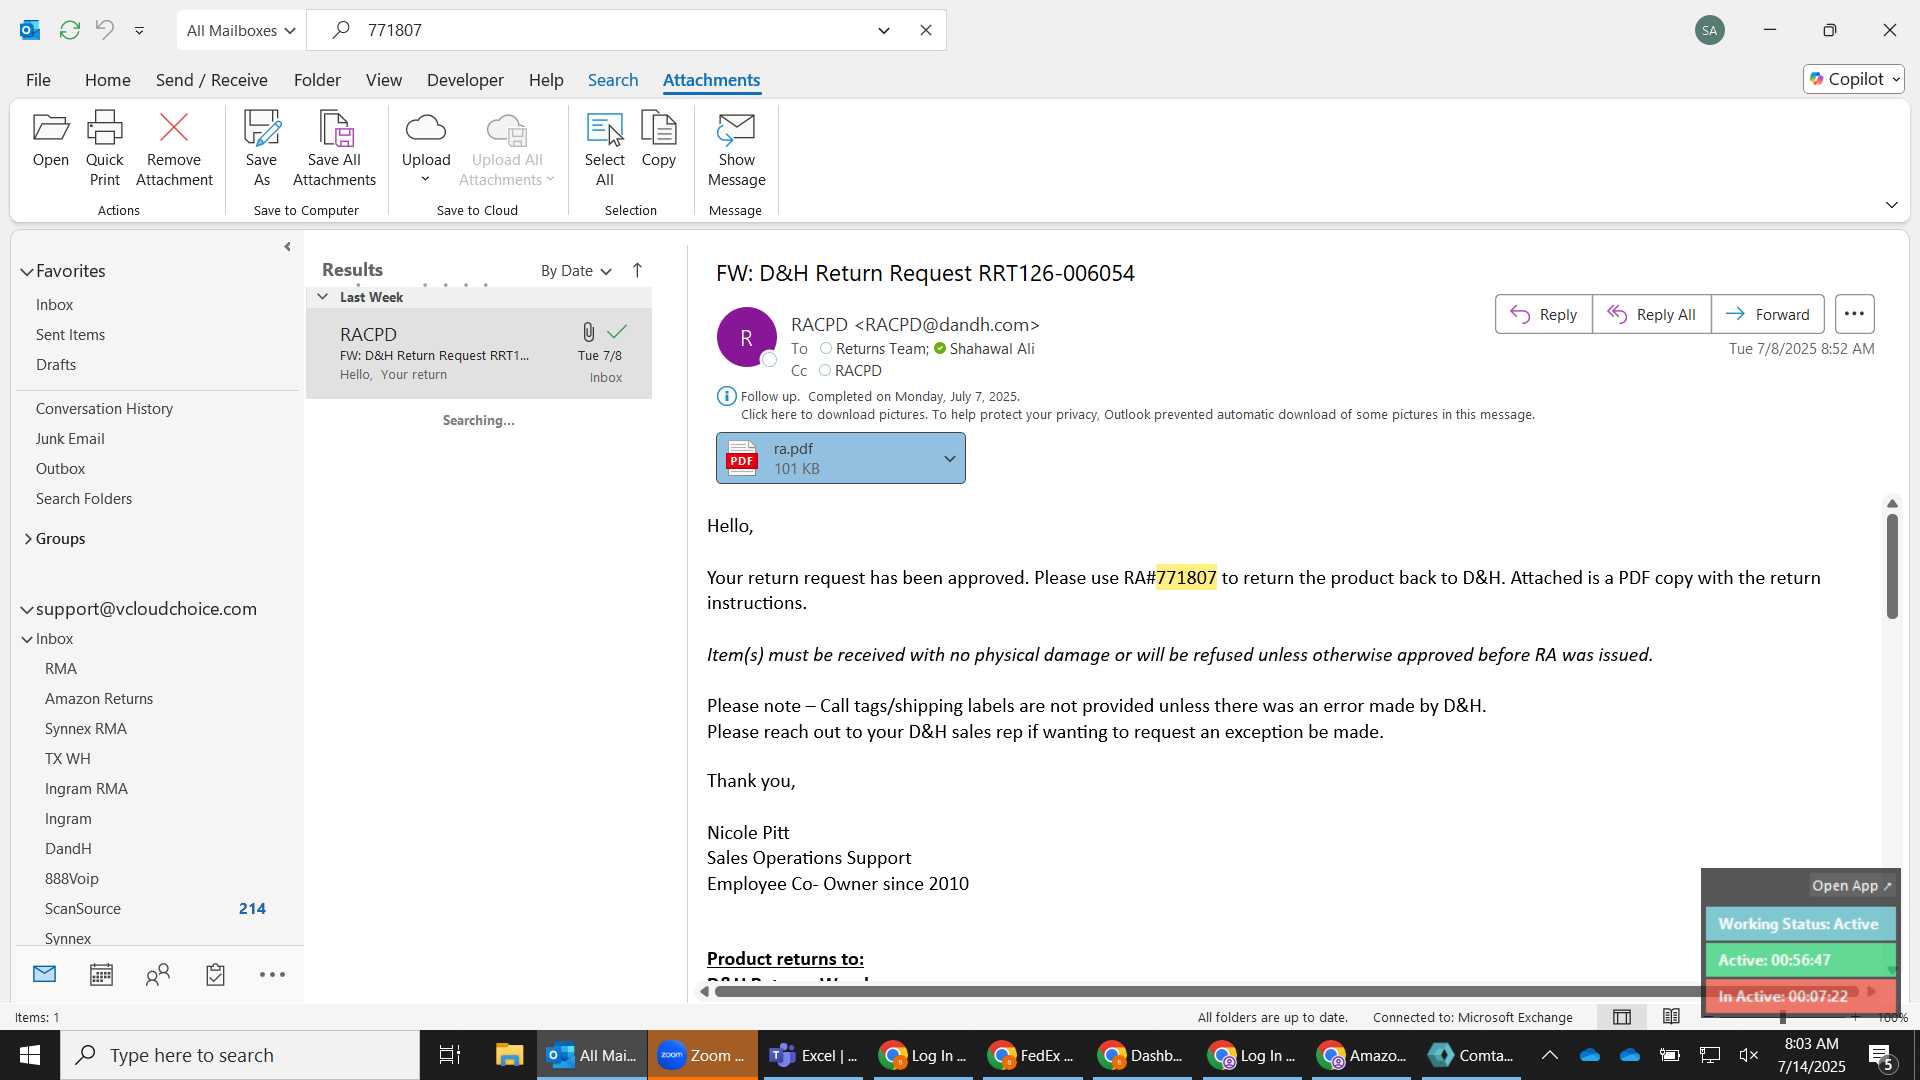Reverse sort order arrow in Results
Viewport: 1920px width, 1080px height.
[x=637, y=270]
